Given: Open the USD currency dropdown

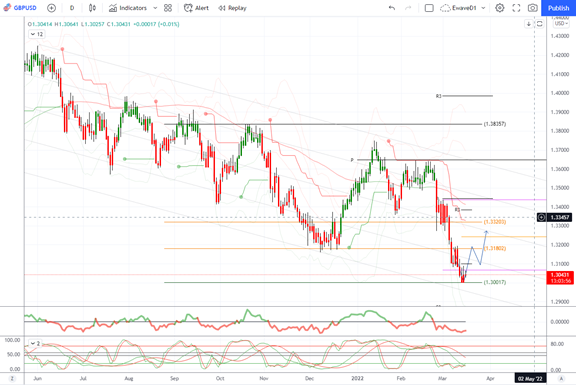Looking at the screenshot, I should (x=561, y=24).
